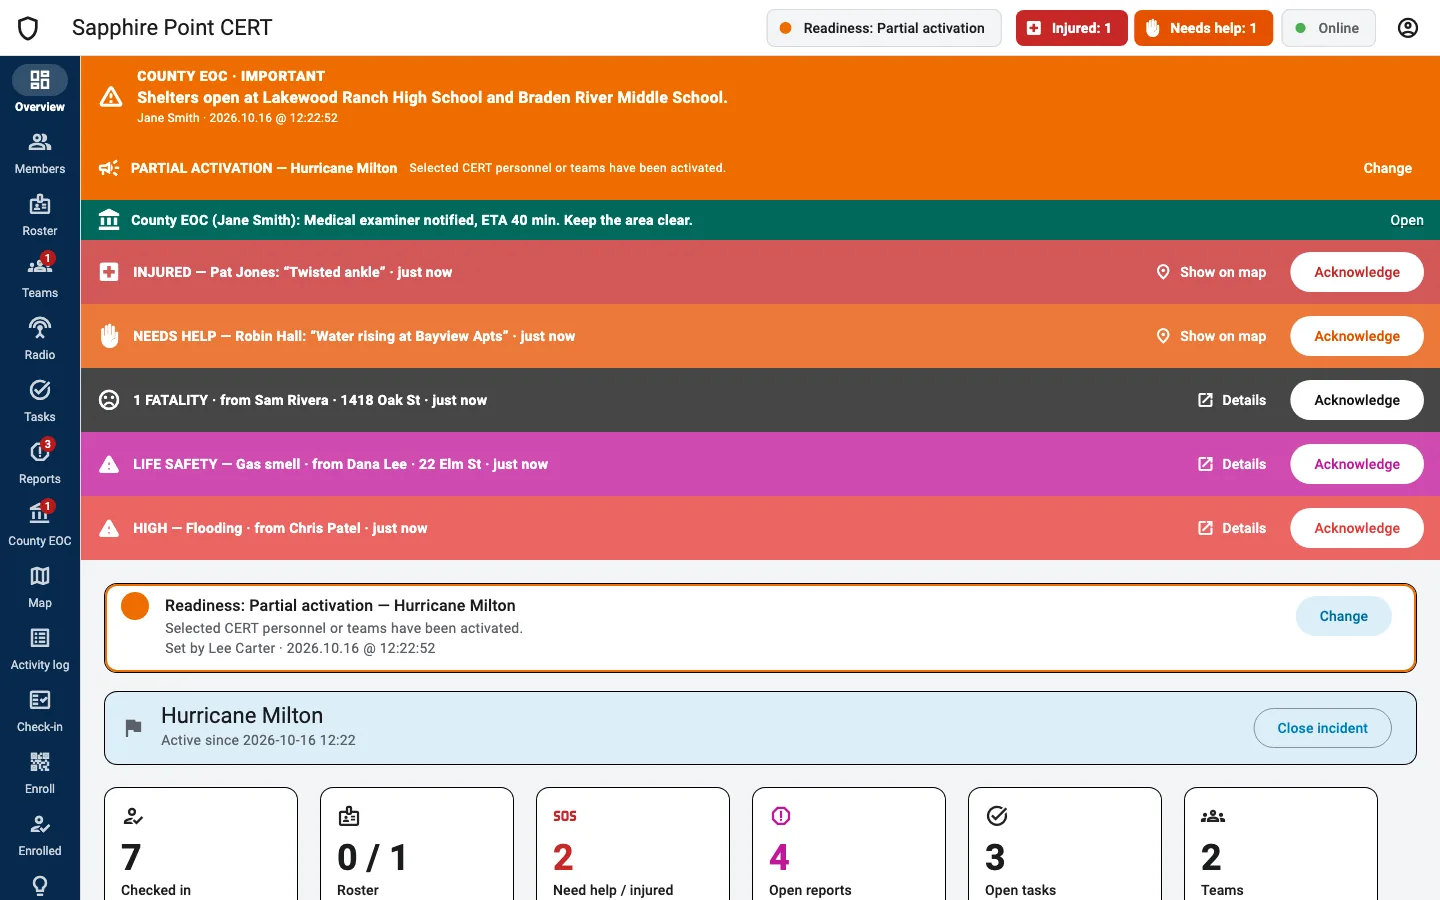Open the user account menu

pos(1408,28)
